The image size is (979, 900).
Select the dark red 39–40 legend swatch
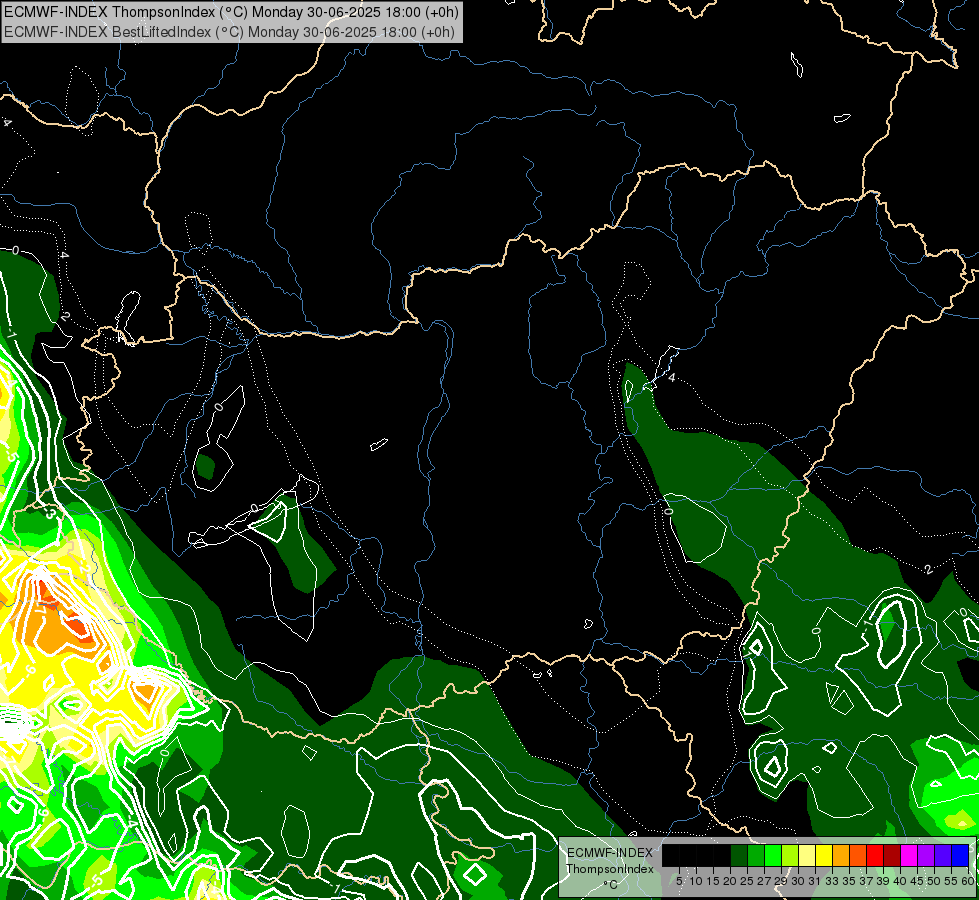892,855
